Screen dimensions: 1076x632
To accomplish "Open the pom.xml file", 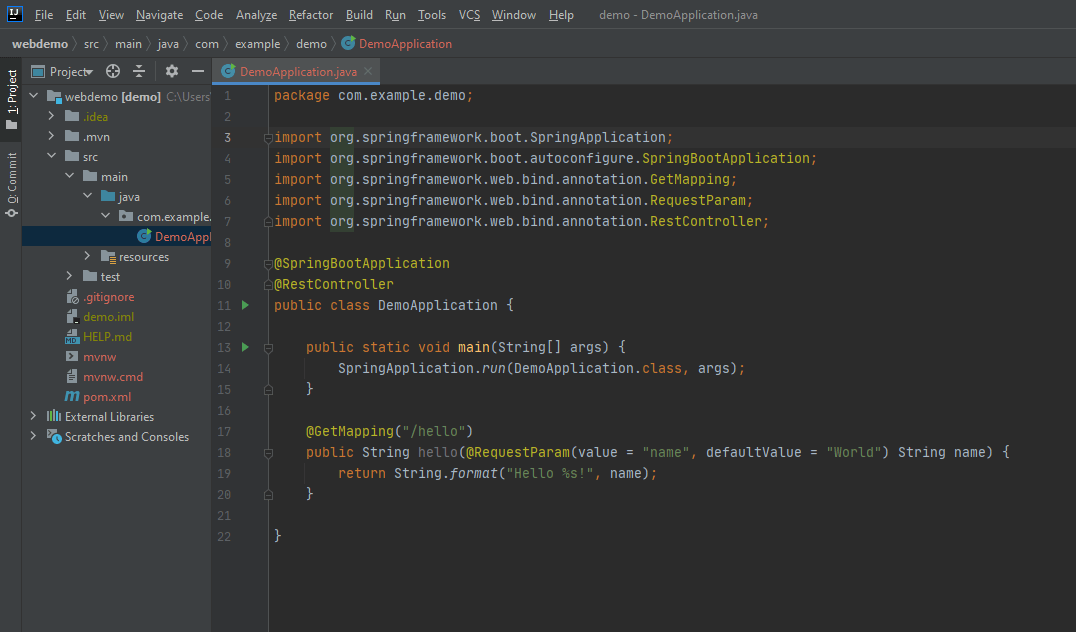I will [104, 396].
